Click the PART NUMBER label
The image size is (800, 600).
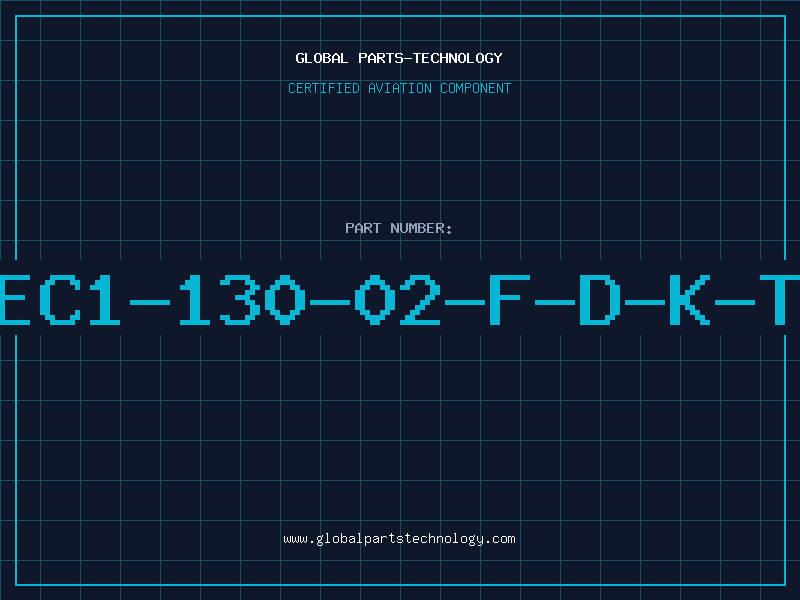399,228
